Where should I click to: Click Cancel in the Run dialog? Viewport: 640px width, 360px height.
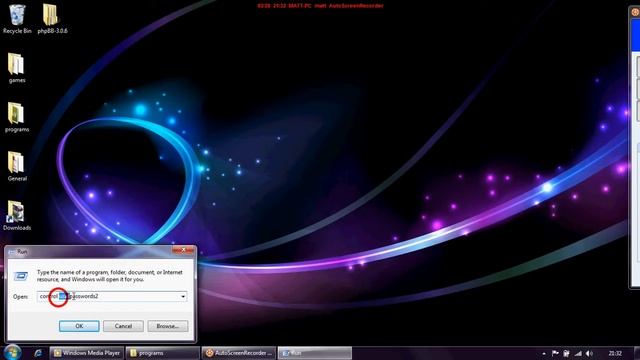123,326
